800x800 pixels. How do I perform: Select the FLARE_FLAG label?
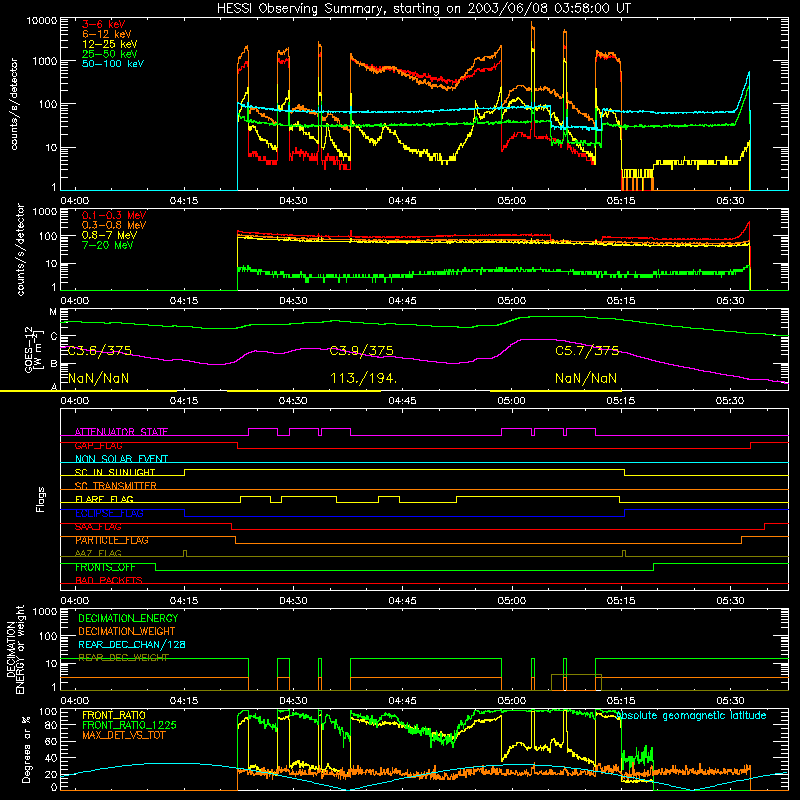point(104,499)
